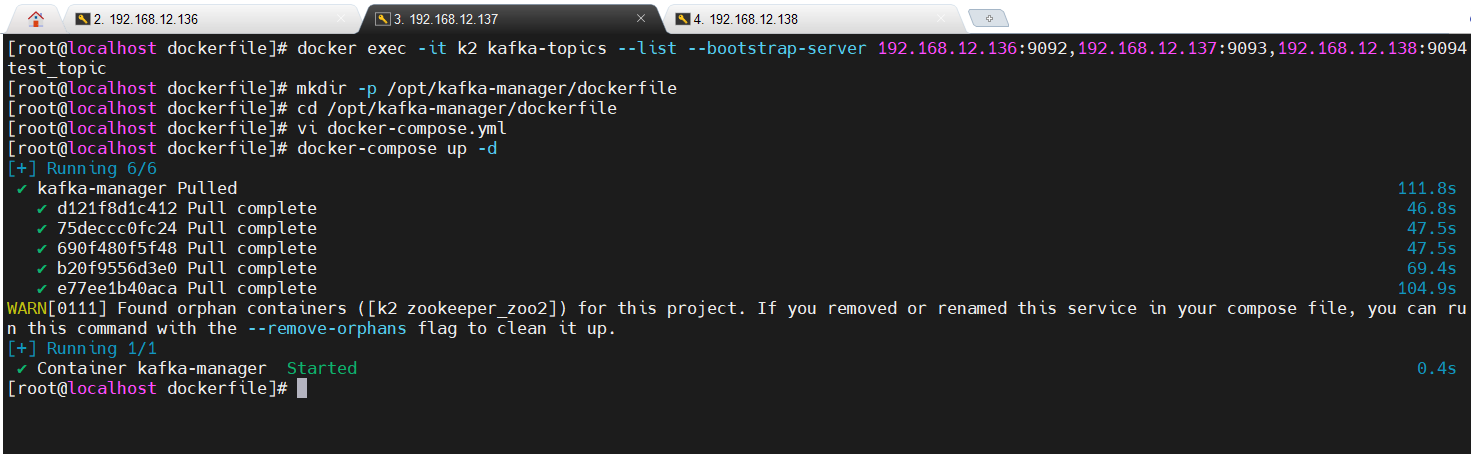Click the --remove-orphans flag text
Viewport: 1471px width, 454px height.
pyautogui.click(x=328, y=328)
